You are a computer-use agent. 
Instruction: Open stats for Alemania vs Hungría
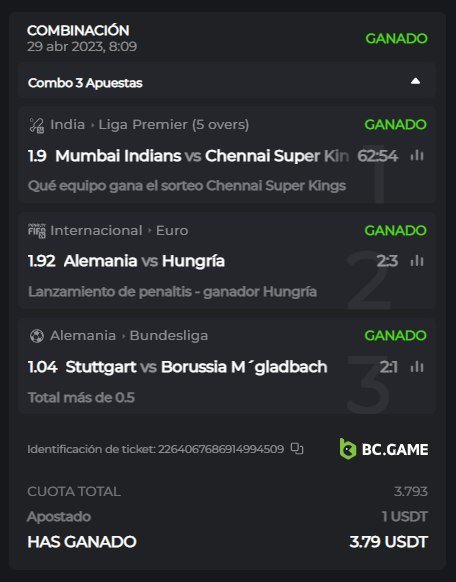[x=417, y=261]
